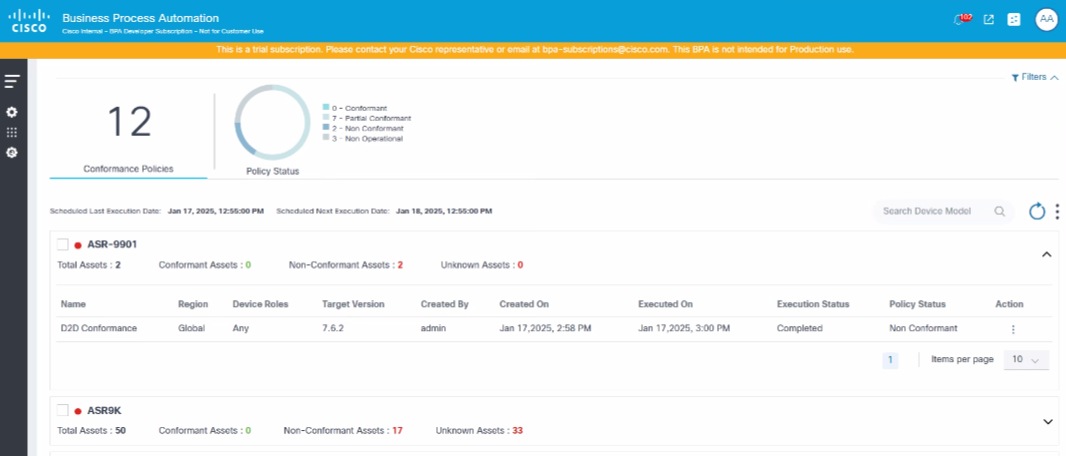Select the ASR-9901 checkbox
The height and width of the screenshot is (456, 1066).
click(63, 245)
